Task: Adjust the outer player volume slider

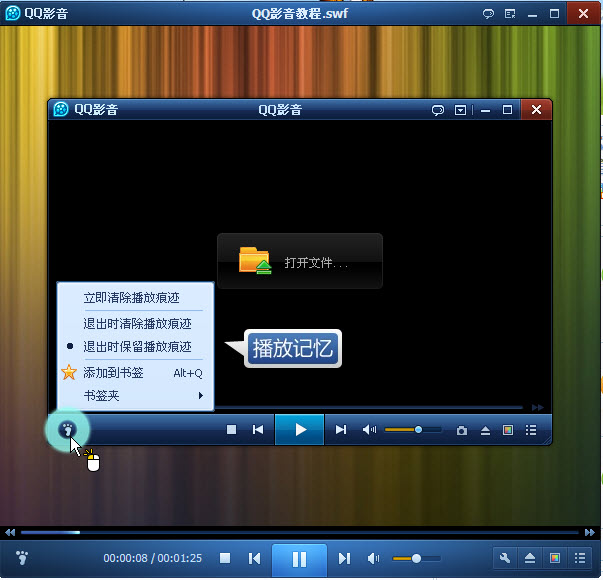Action: point(416,558)
